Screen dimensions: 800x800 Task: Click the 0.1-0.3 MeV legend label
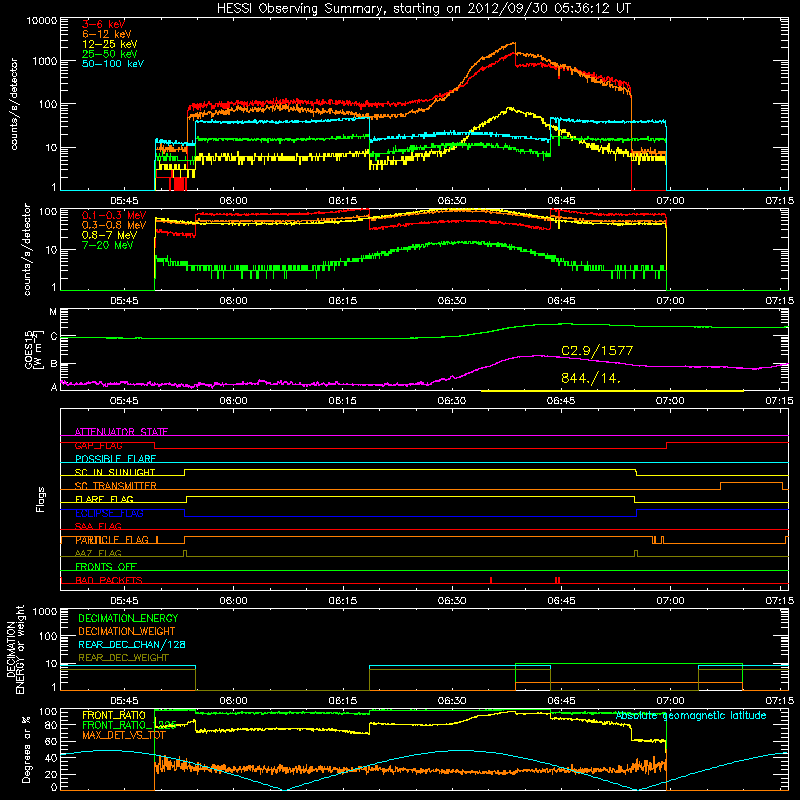click(114, 216)
